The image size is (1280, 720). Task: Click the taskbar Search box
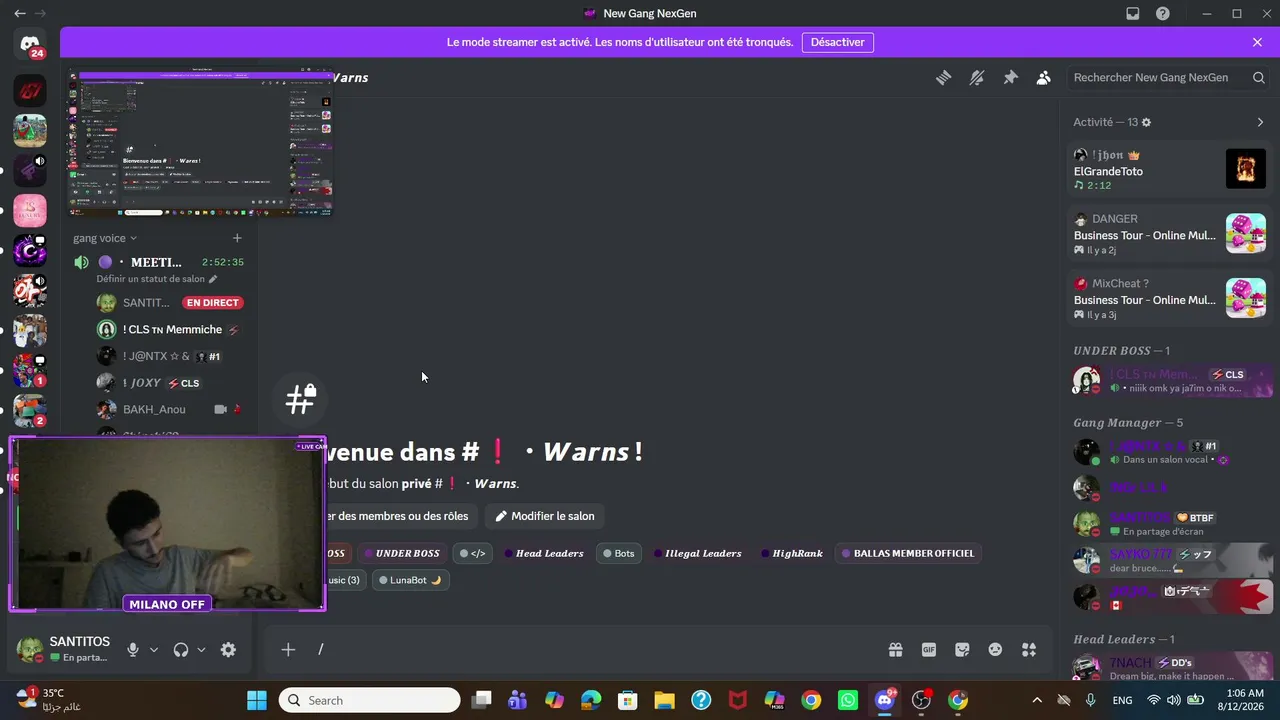[x=369, y=700]
